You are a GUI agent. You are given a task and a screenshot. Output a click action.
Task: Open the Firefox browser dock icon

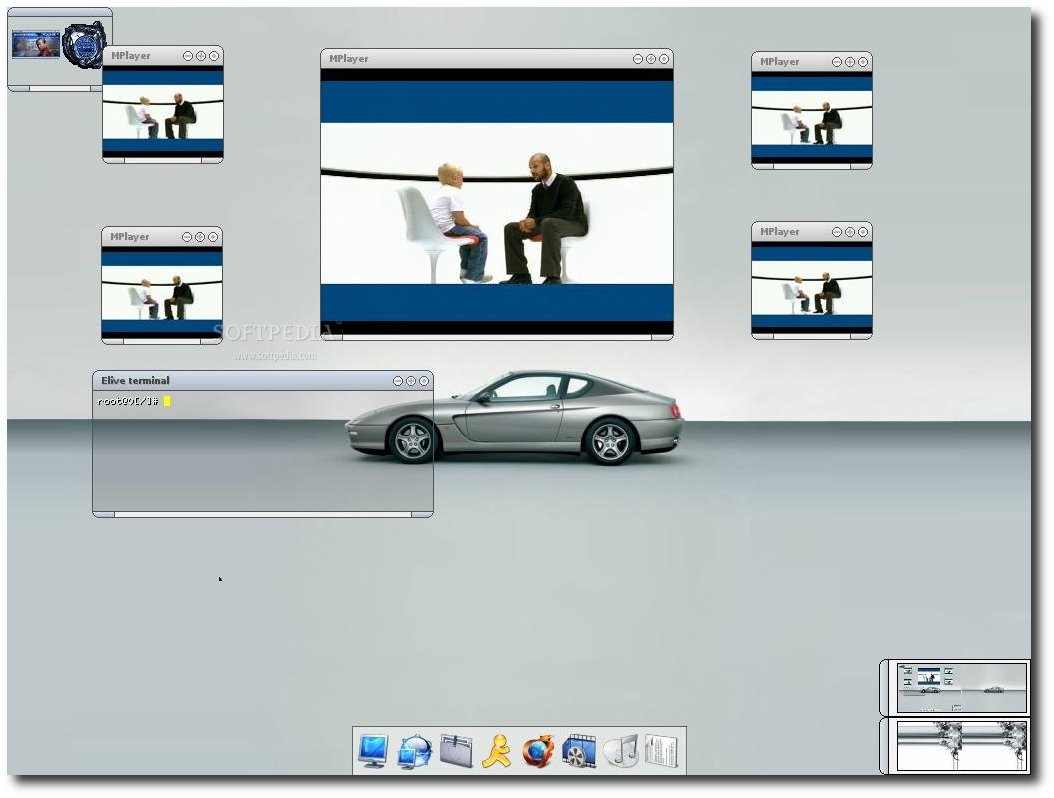point(538,751)
